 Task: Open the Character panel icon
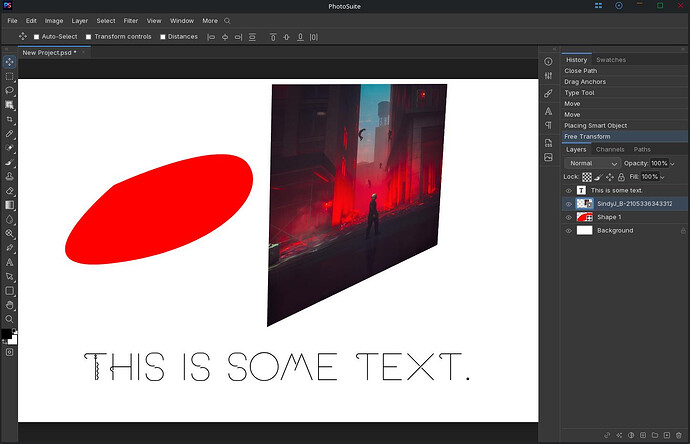(x=548, y=111)
